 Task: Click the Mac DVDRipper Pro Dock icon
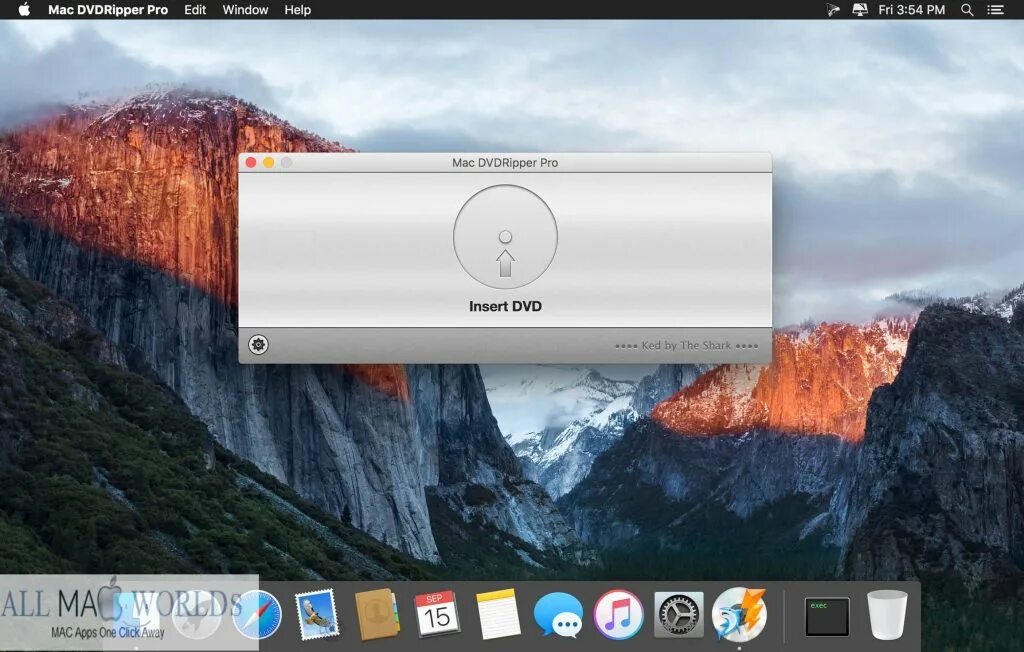coord(739,614)
